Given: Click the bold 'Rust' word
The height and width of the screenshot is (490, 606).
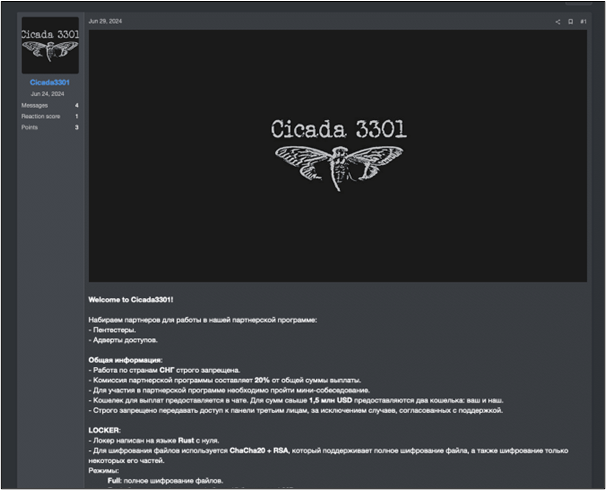Looking at the screenshot, I should 186,441.
